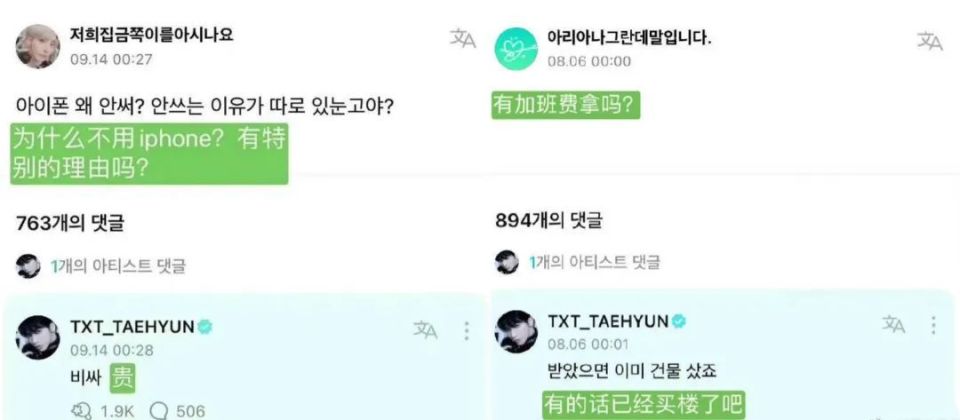Open the three-dot menu on the 08.06 comment

933,325
